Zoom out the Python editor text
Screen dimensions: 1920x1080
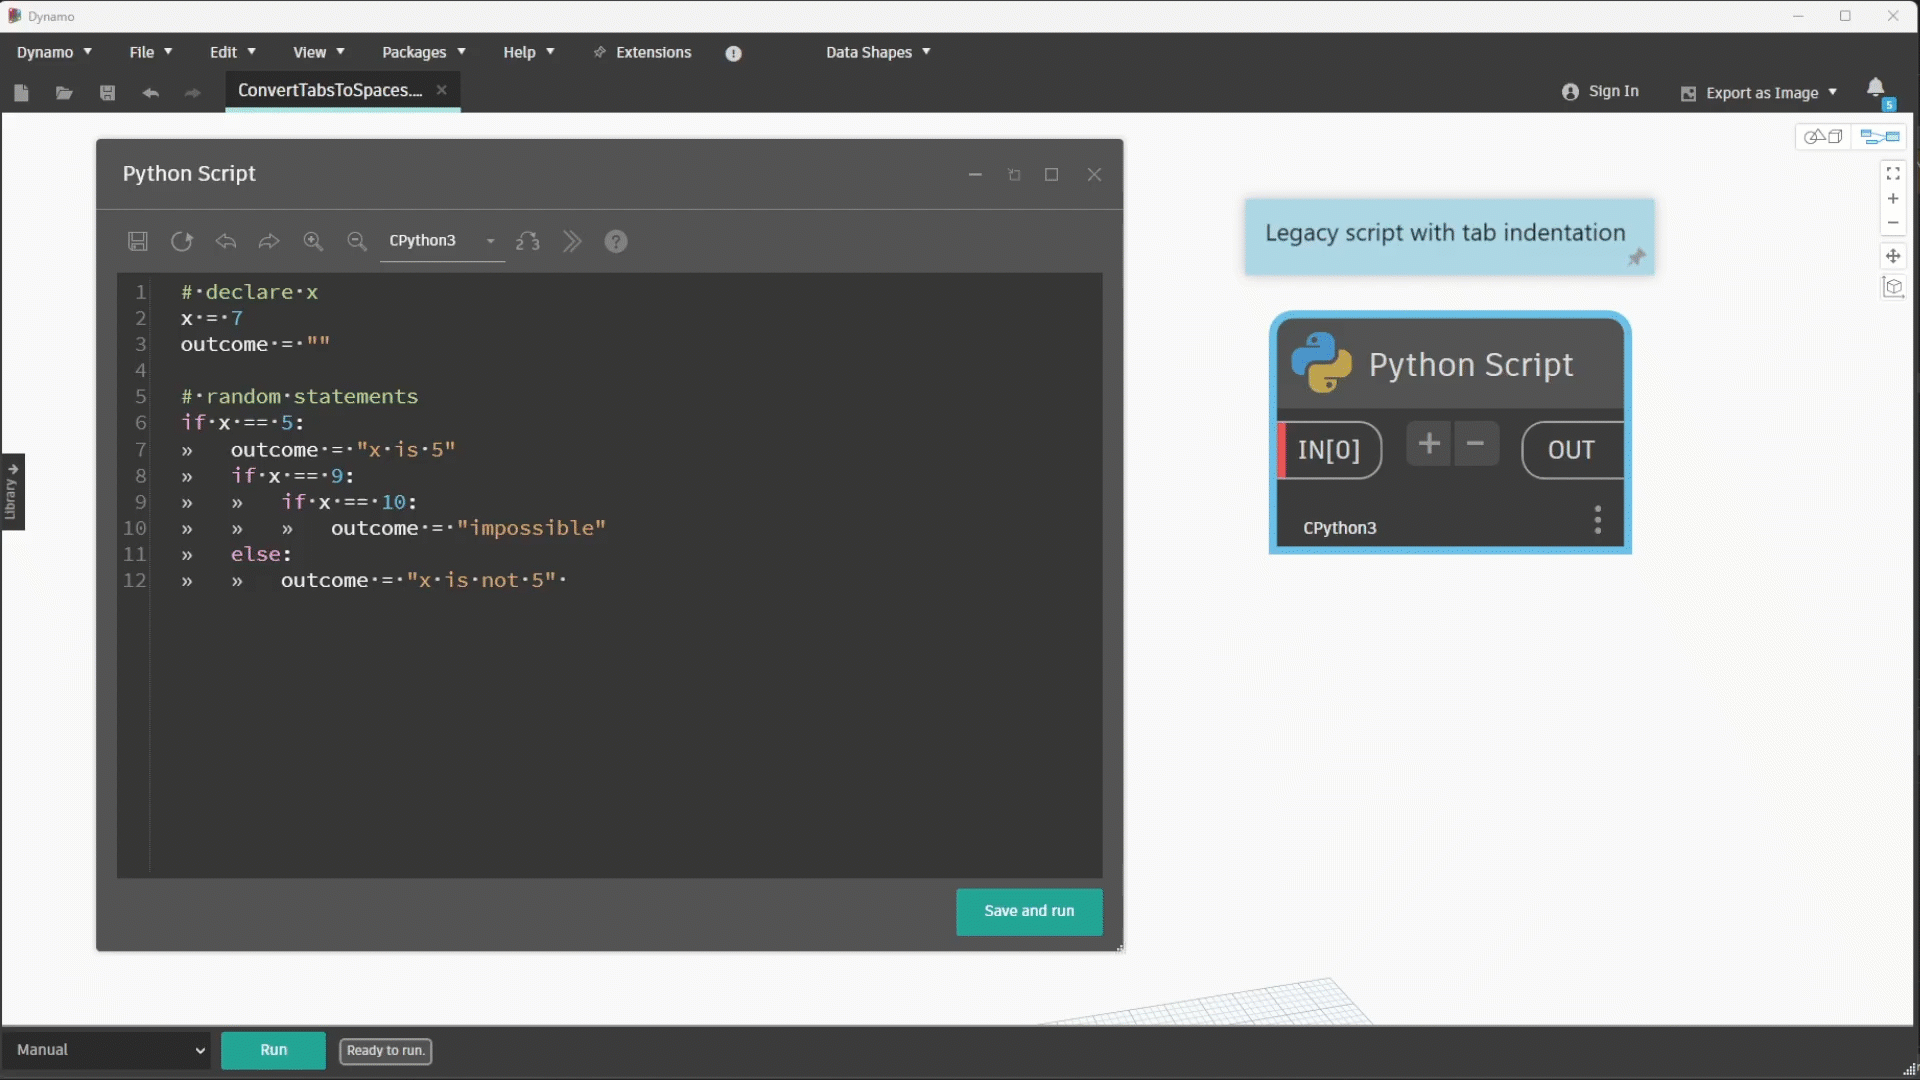point(357,241)
